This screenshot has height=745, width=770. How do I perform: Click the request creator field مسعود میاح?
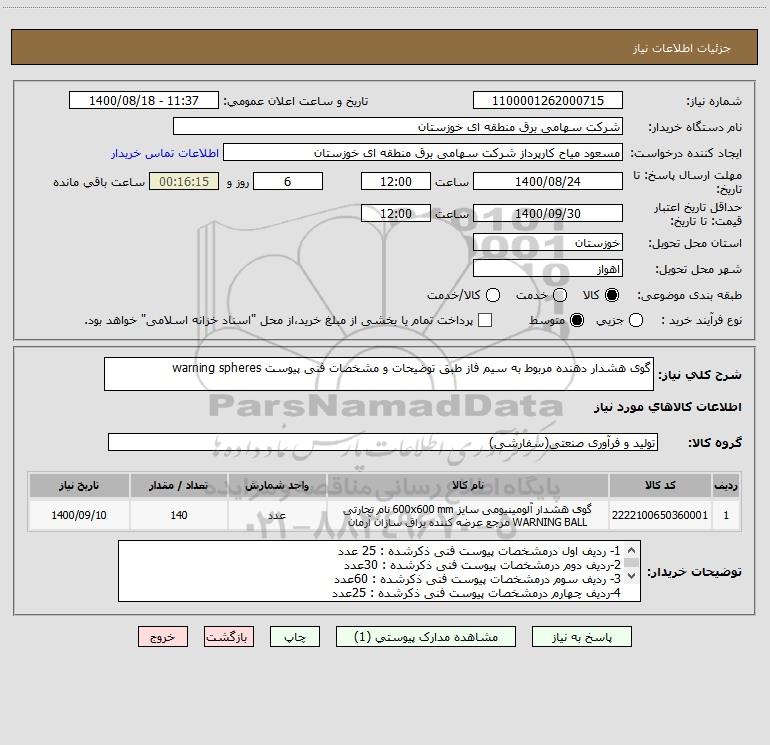423,153
